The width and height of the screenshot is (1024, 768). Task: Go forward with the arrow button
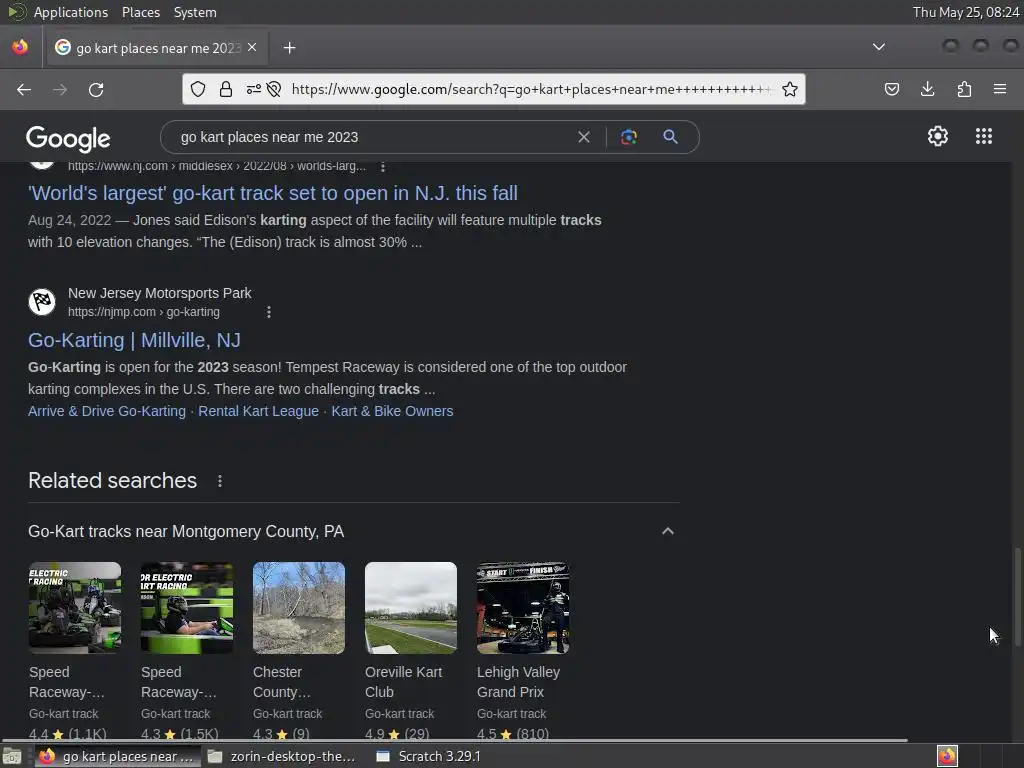tap(60, 89)
